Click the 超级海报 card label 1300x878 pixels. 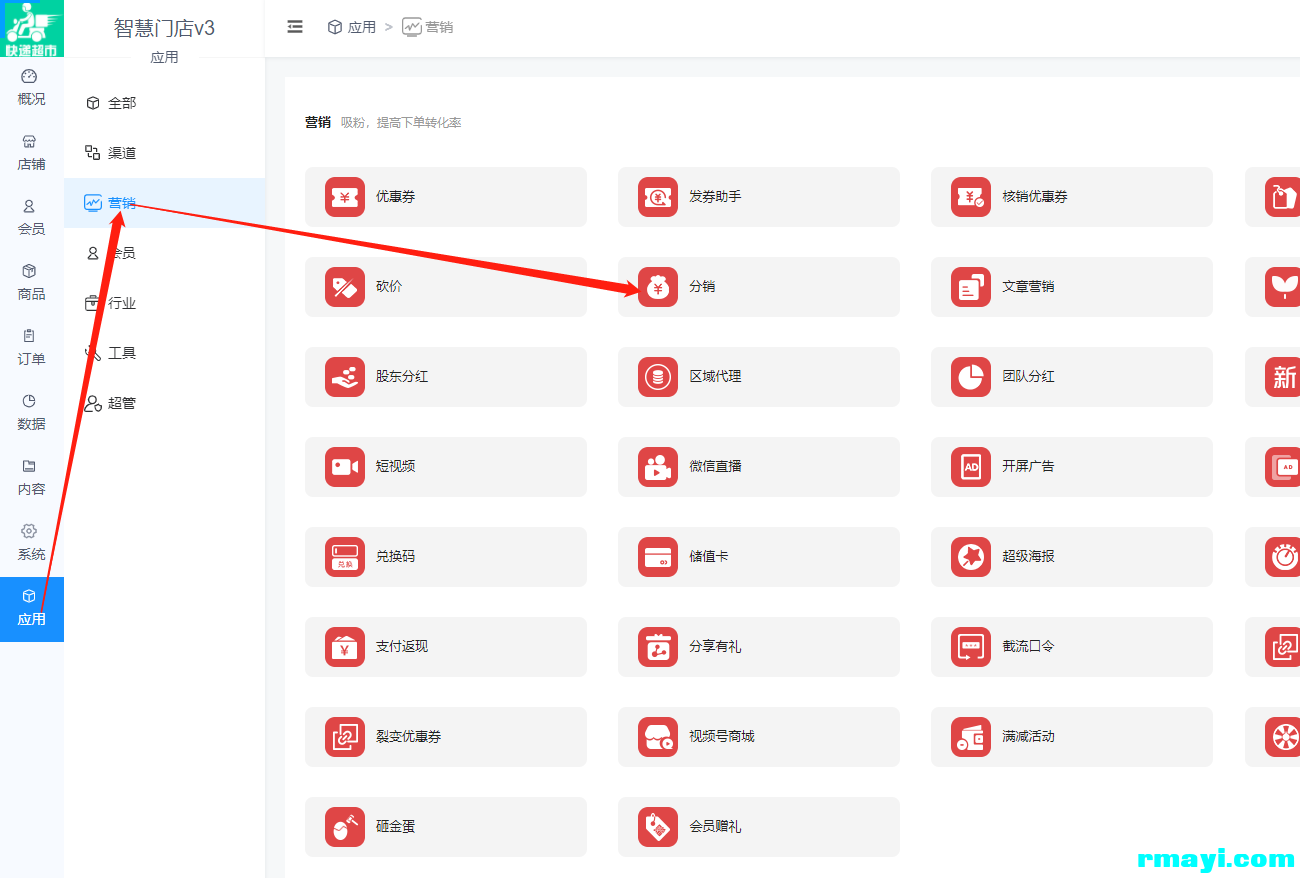(x=1028, y=557)
